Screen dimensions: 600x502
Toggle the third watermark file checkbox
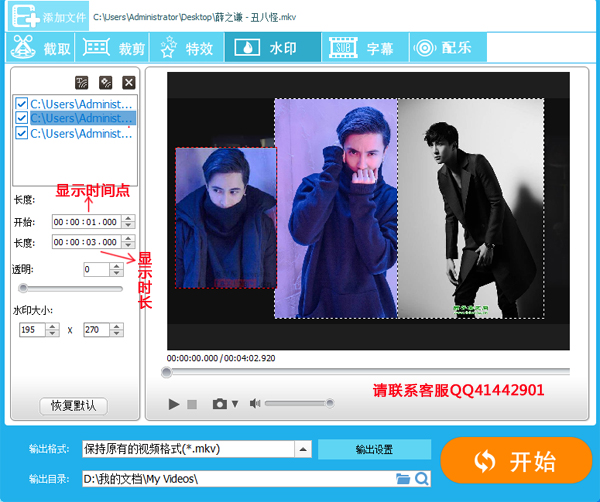pyautogui.click(x=22, y=133)
